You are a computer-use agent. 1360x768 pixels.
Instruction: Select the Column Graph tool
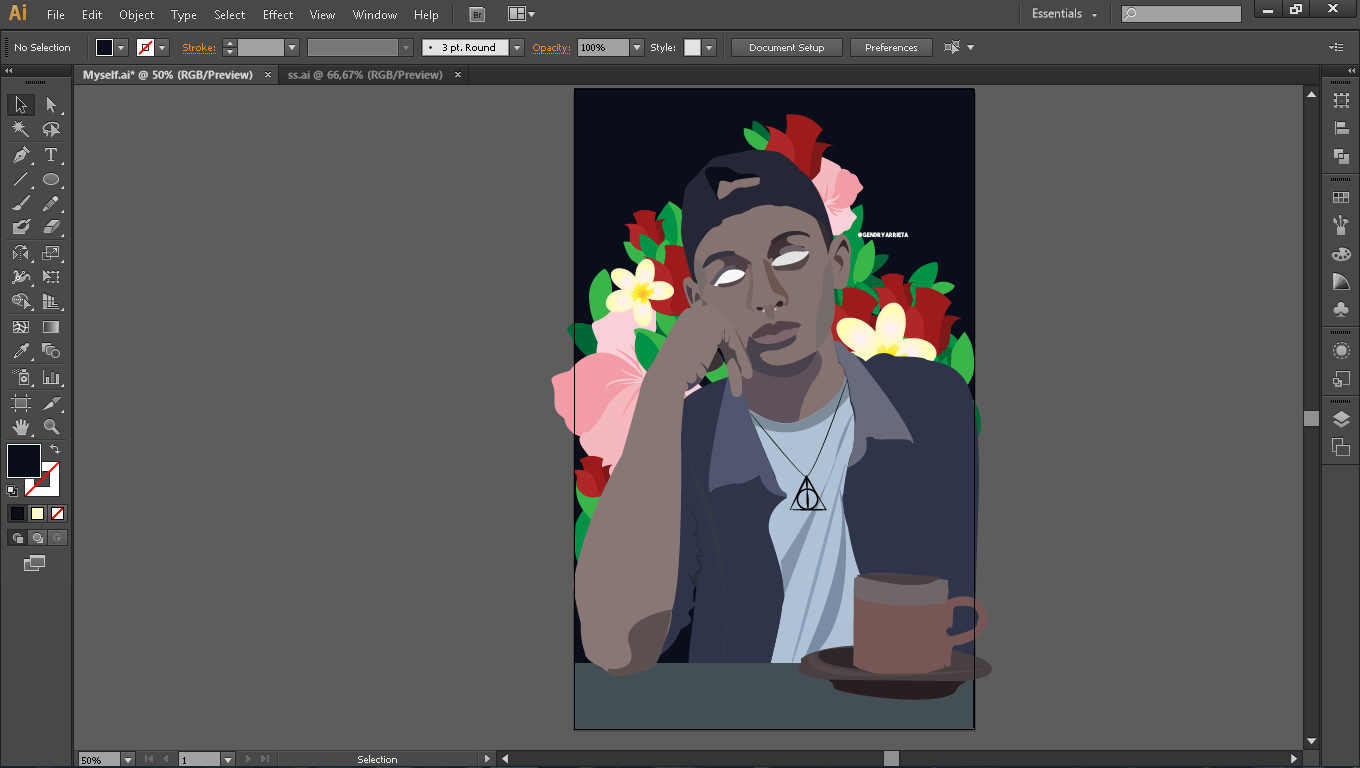51,377
